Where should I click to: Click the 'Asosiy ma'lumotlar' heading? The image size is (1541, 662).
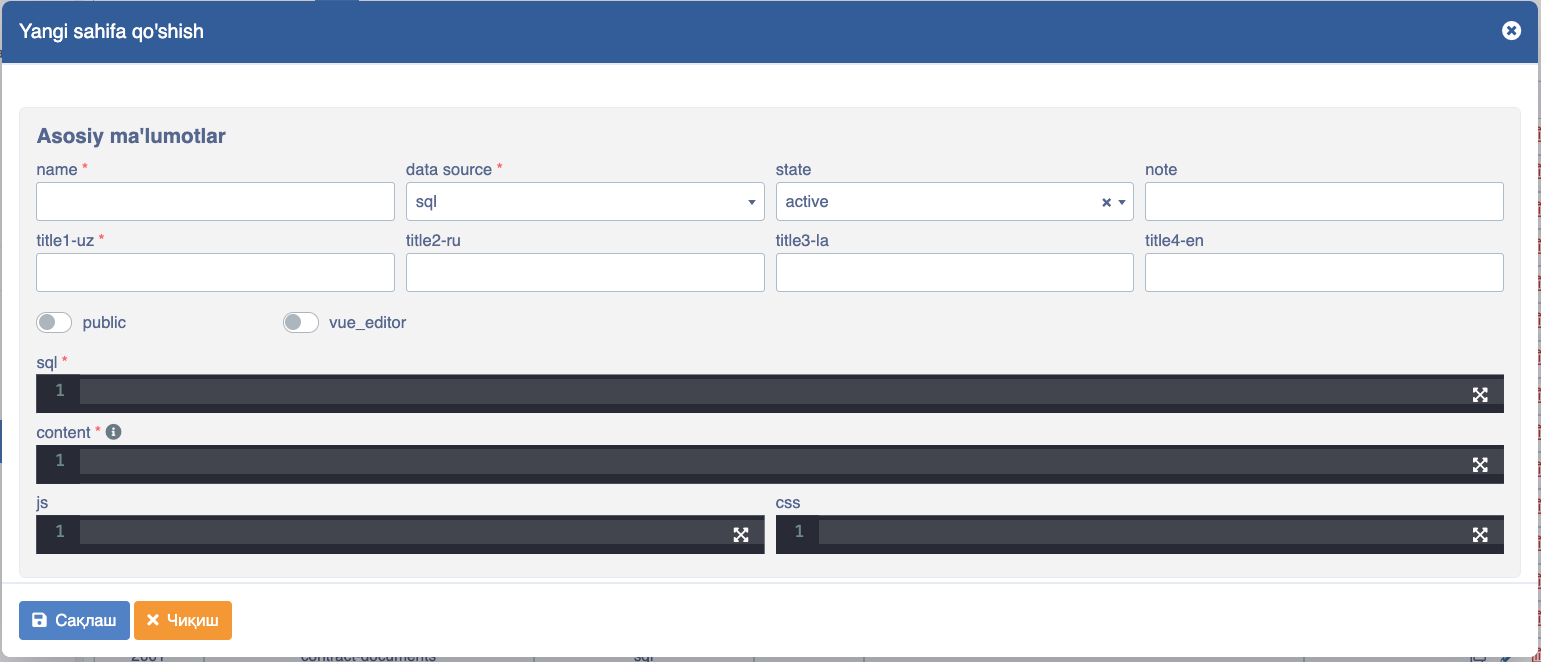point(131,136)
